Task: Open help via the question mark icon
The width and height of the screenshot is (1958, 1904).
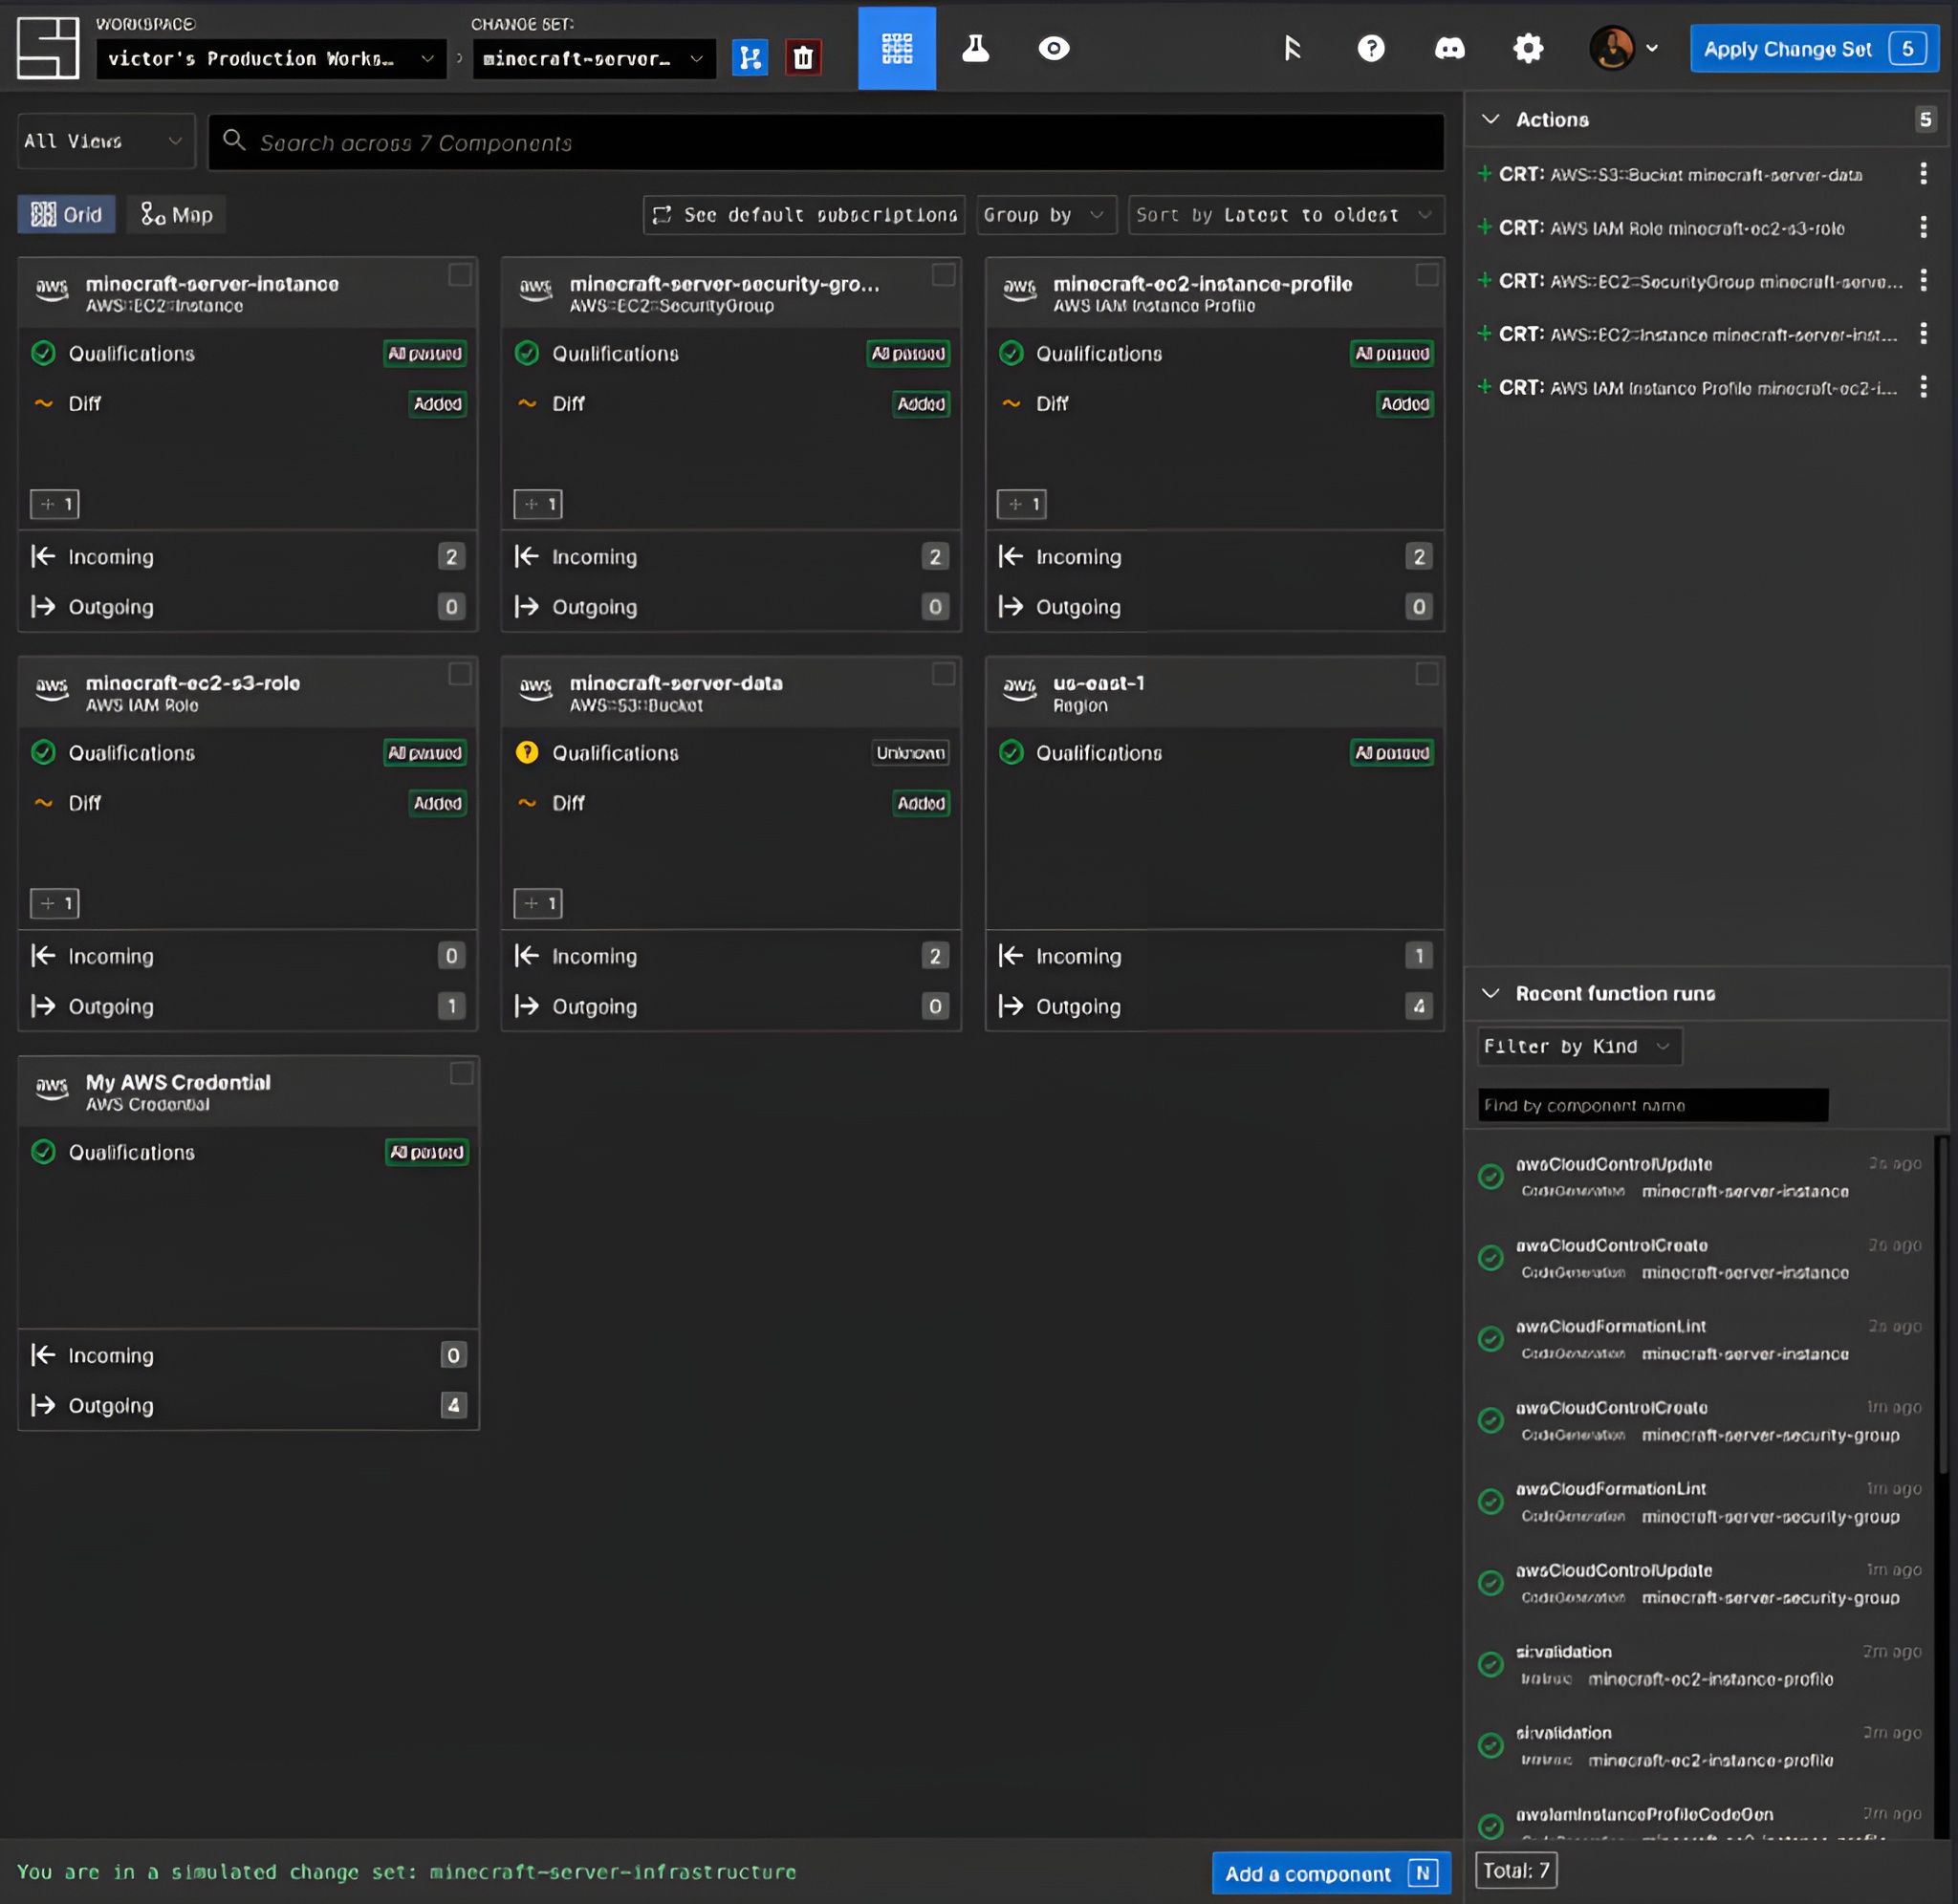Action: pyautogui.click(x=1371, y=48)
